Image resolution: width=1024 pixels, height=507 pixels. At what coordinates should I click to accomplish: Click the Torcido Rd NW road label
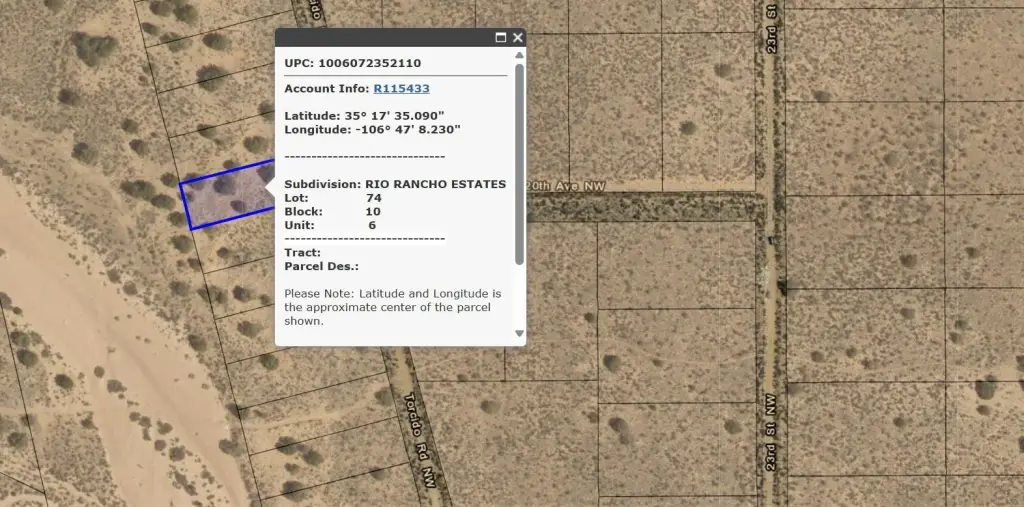coord(418,430)
